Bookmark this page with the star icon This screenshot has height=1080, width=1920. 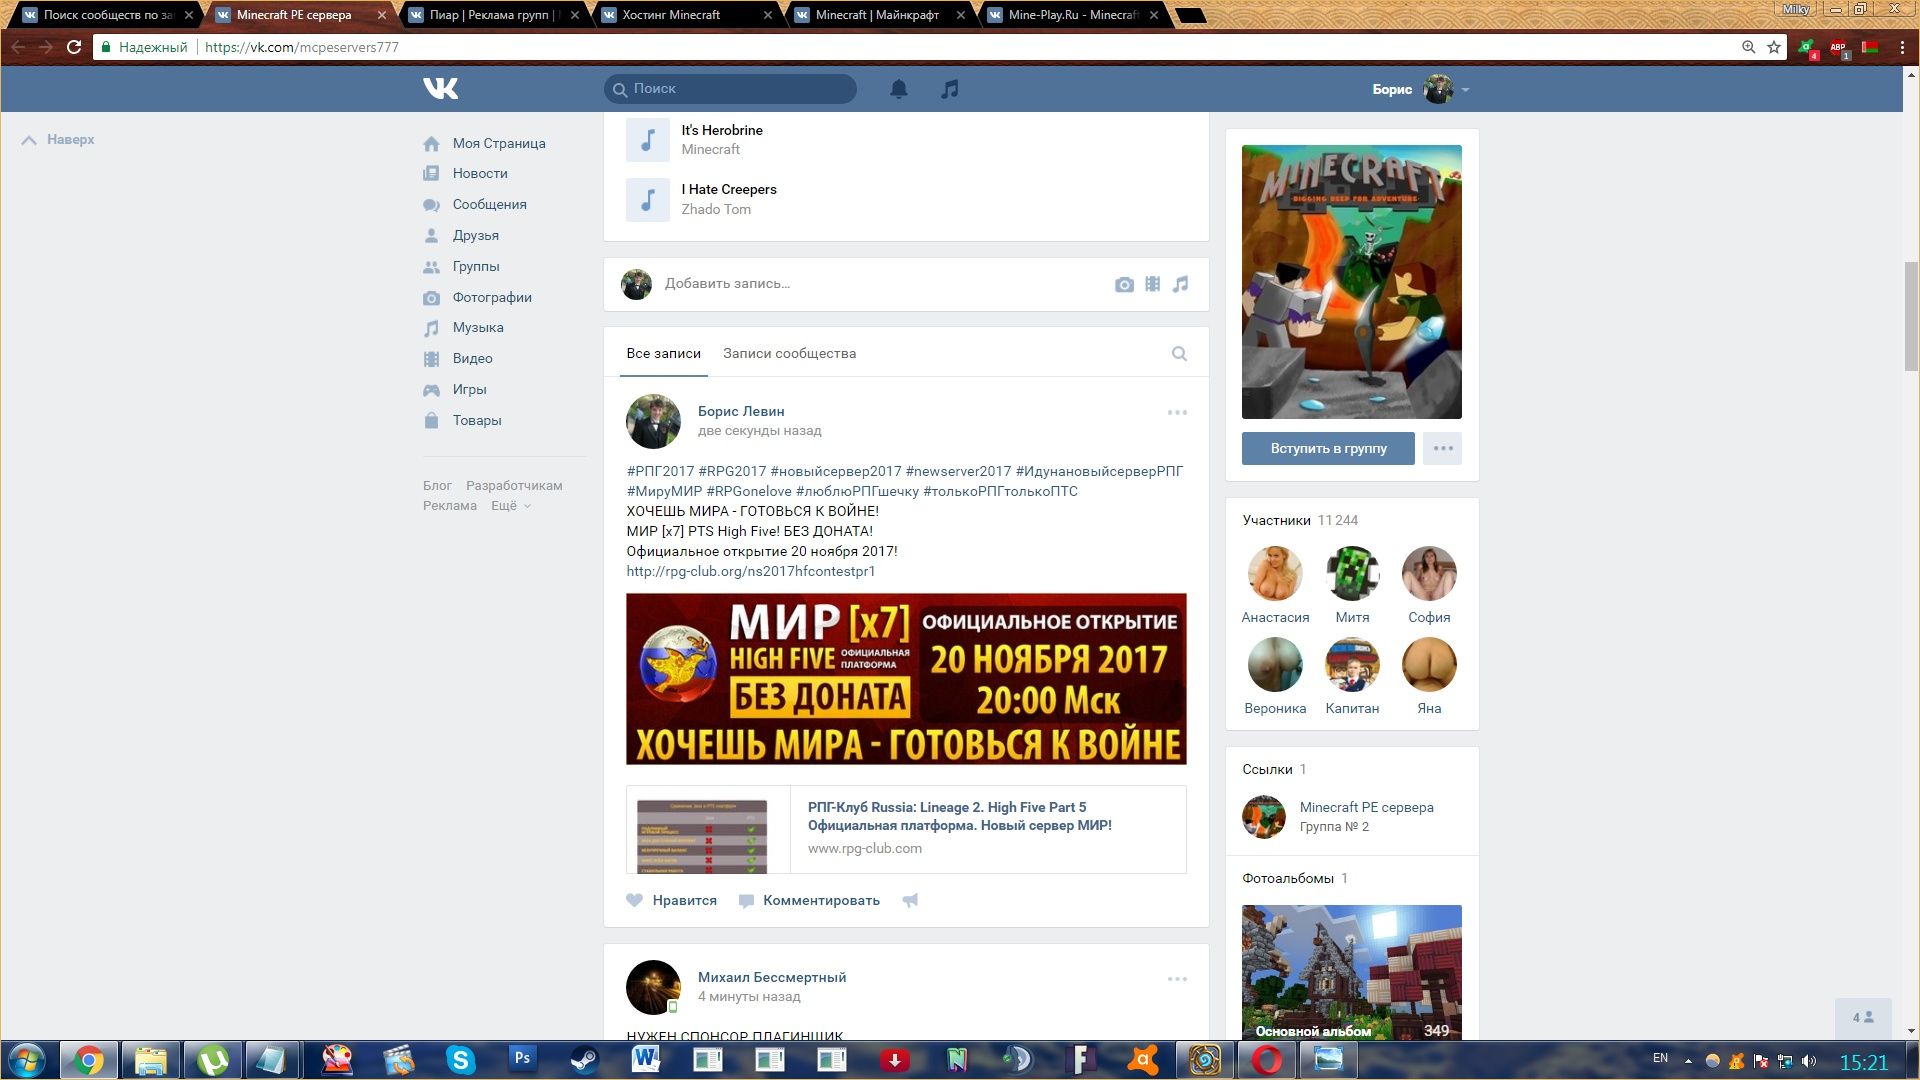coord(1774,47)
